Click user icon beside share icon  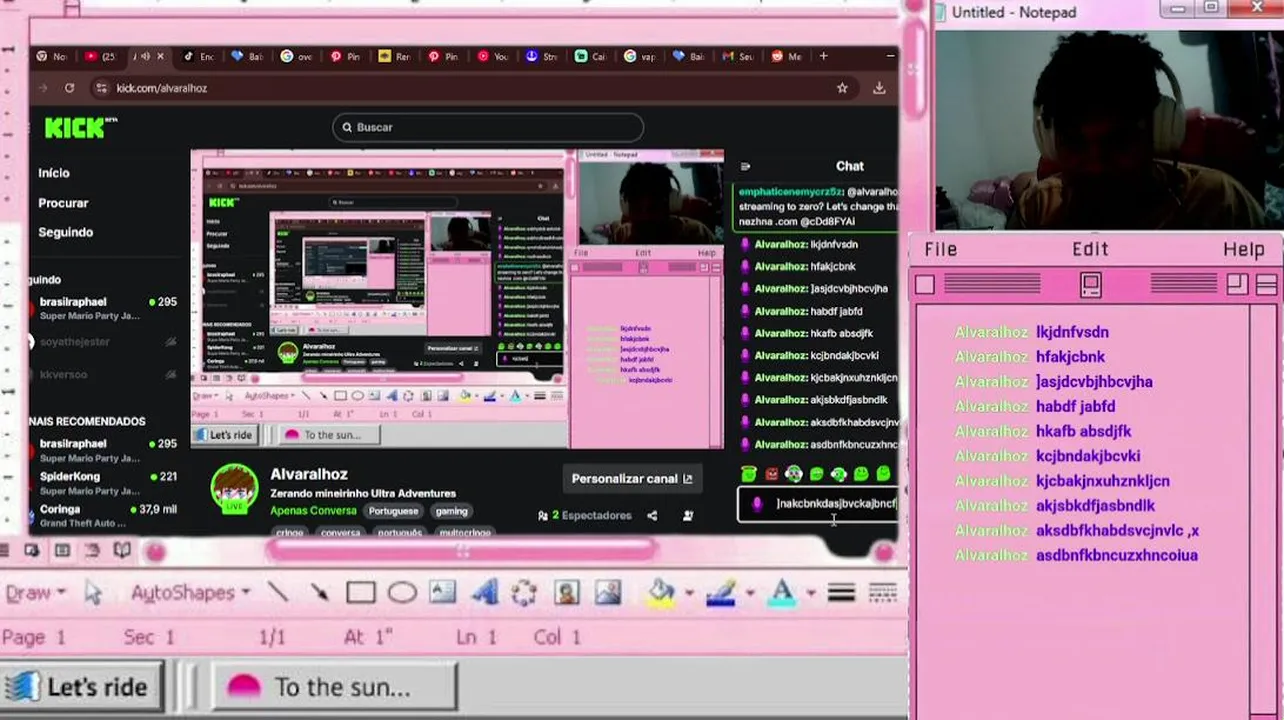(688, 516)
